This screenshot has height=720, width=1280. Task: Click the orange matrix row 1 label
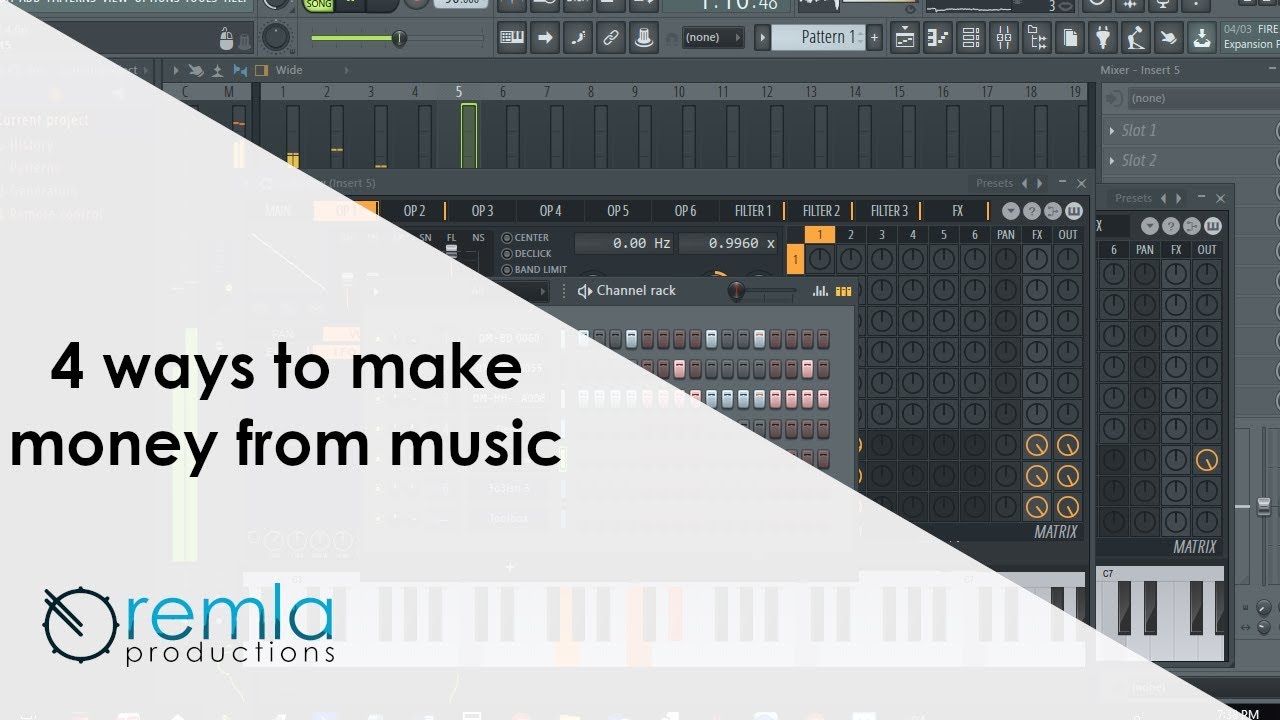pyautogui.click(x=795, y=259)
